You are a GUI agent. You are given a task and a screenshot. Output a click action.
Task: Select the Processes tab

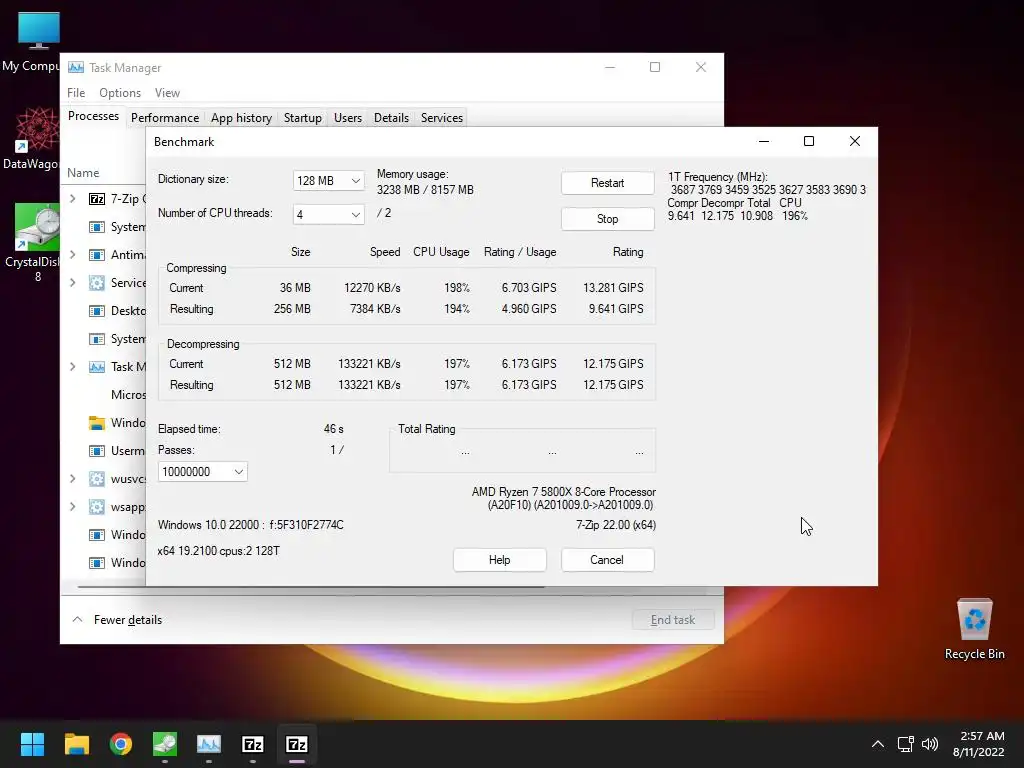(93, 116)
